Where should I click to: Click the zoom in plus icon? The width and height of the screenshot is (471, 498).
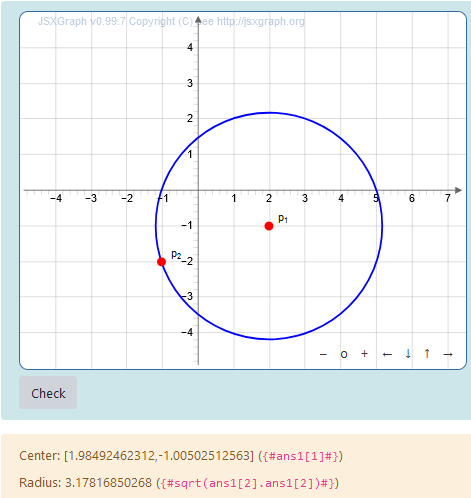[x=364, y=354]
